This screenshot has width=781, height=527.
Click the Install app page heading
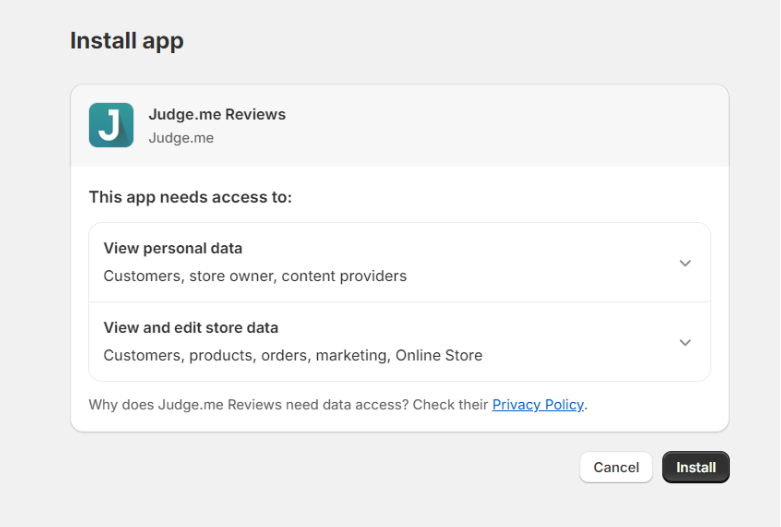127,41
